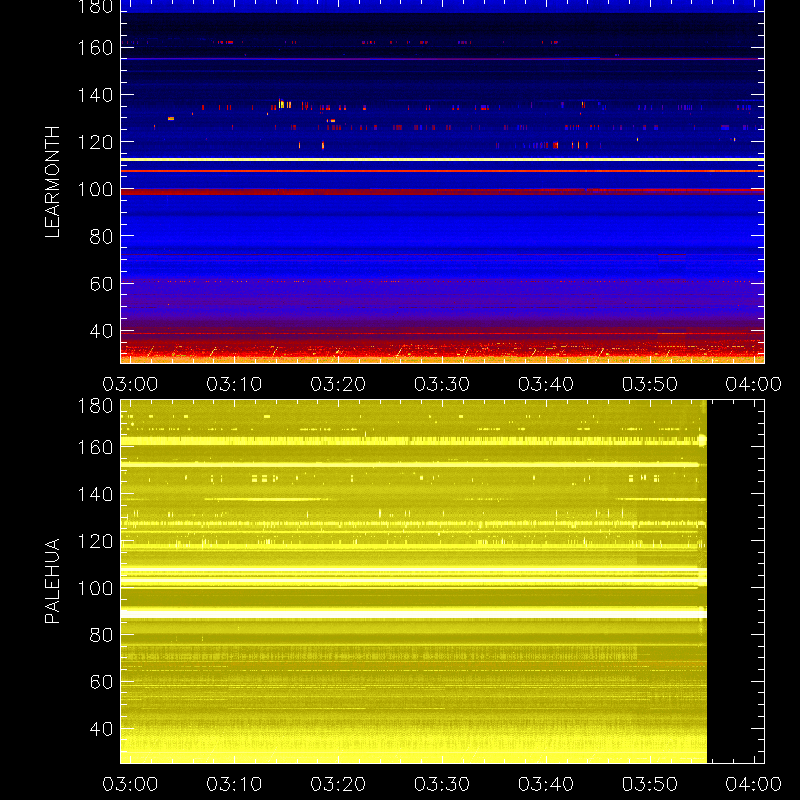Click the 03:50 time label of the Learmonth plot
800x800 pixels.
tap(649, 384)
